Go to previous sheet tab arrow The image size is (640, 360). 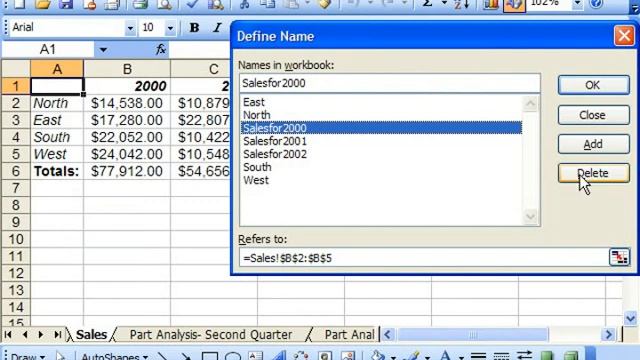tap(25, 334)
